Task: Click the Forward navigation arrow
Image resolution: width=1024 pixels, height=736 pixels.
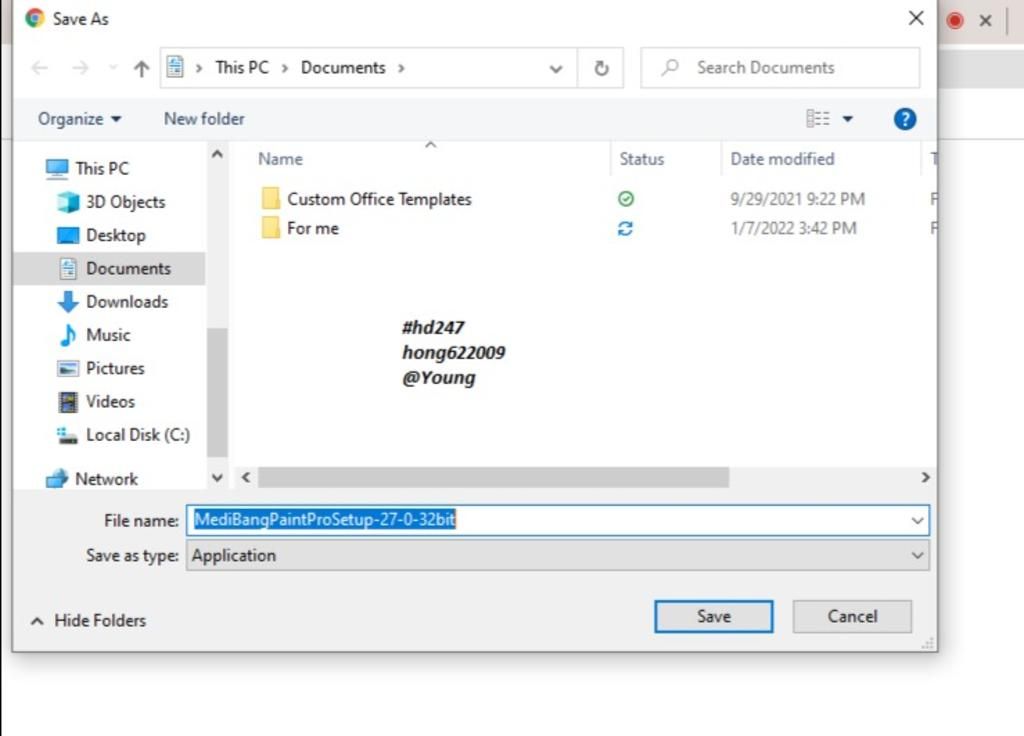Action: click(x=80, y=68)
